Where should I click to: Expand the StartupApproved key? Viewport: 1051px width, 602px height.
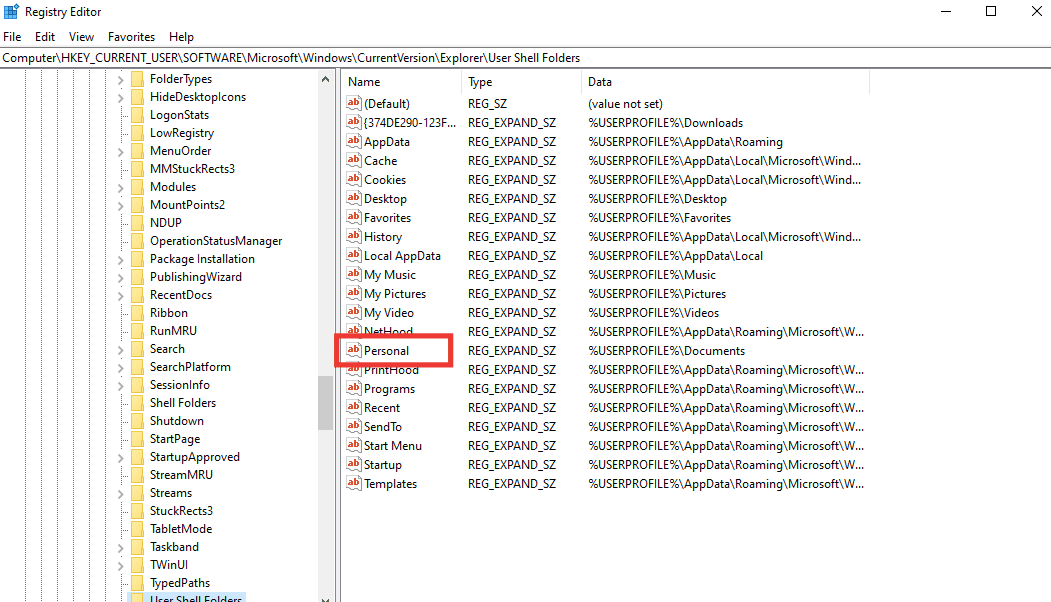click(121, 458)
